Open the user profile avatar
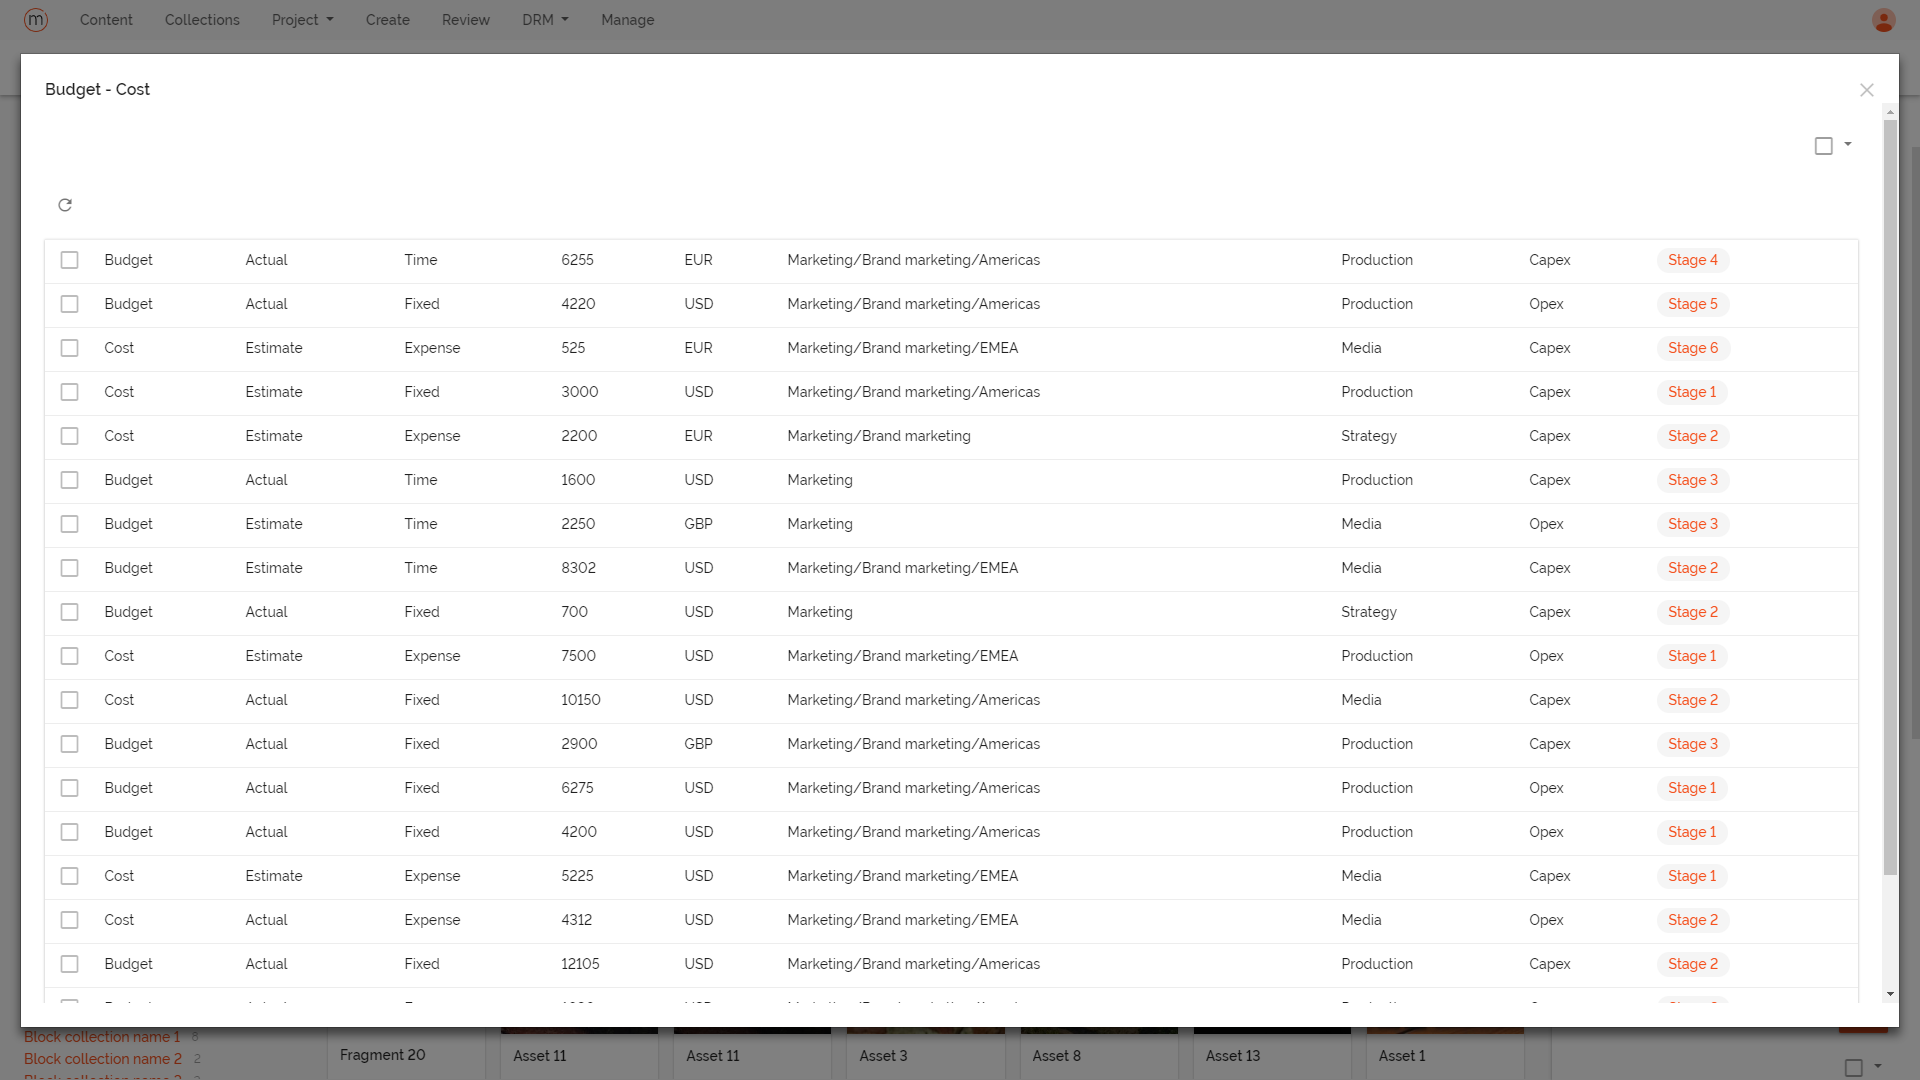The image size is (1920, 1080). tap(1884, 20)
